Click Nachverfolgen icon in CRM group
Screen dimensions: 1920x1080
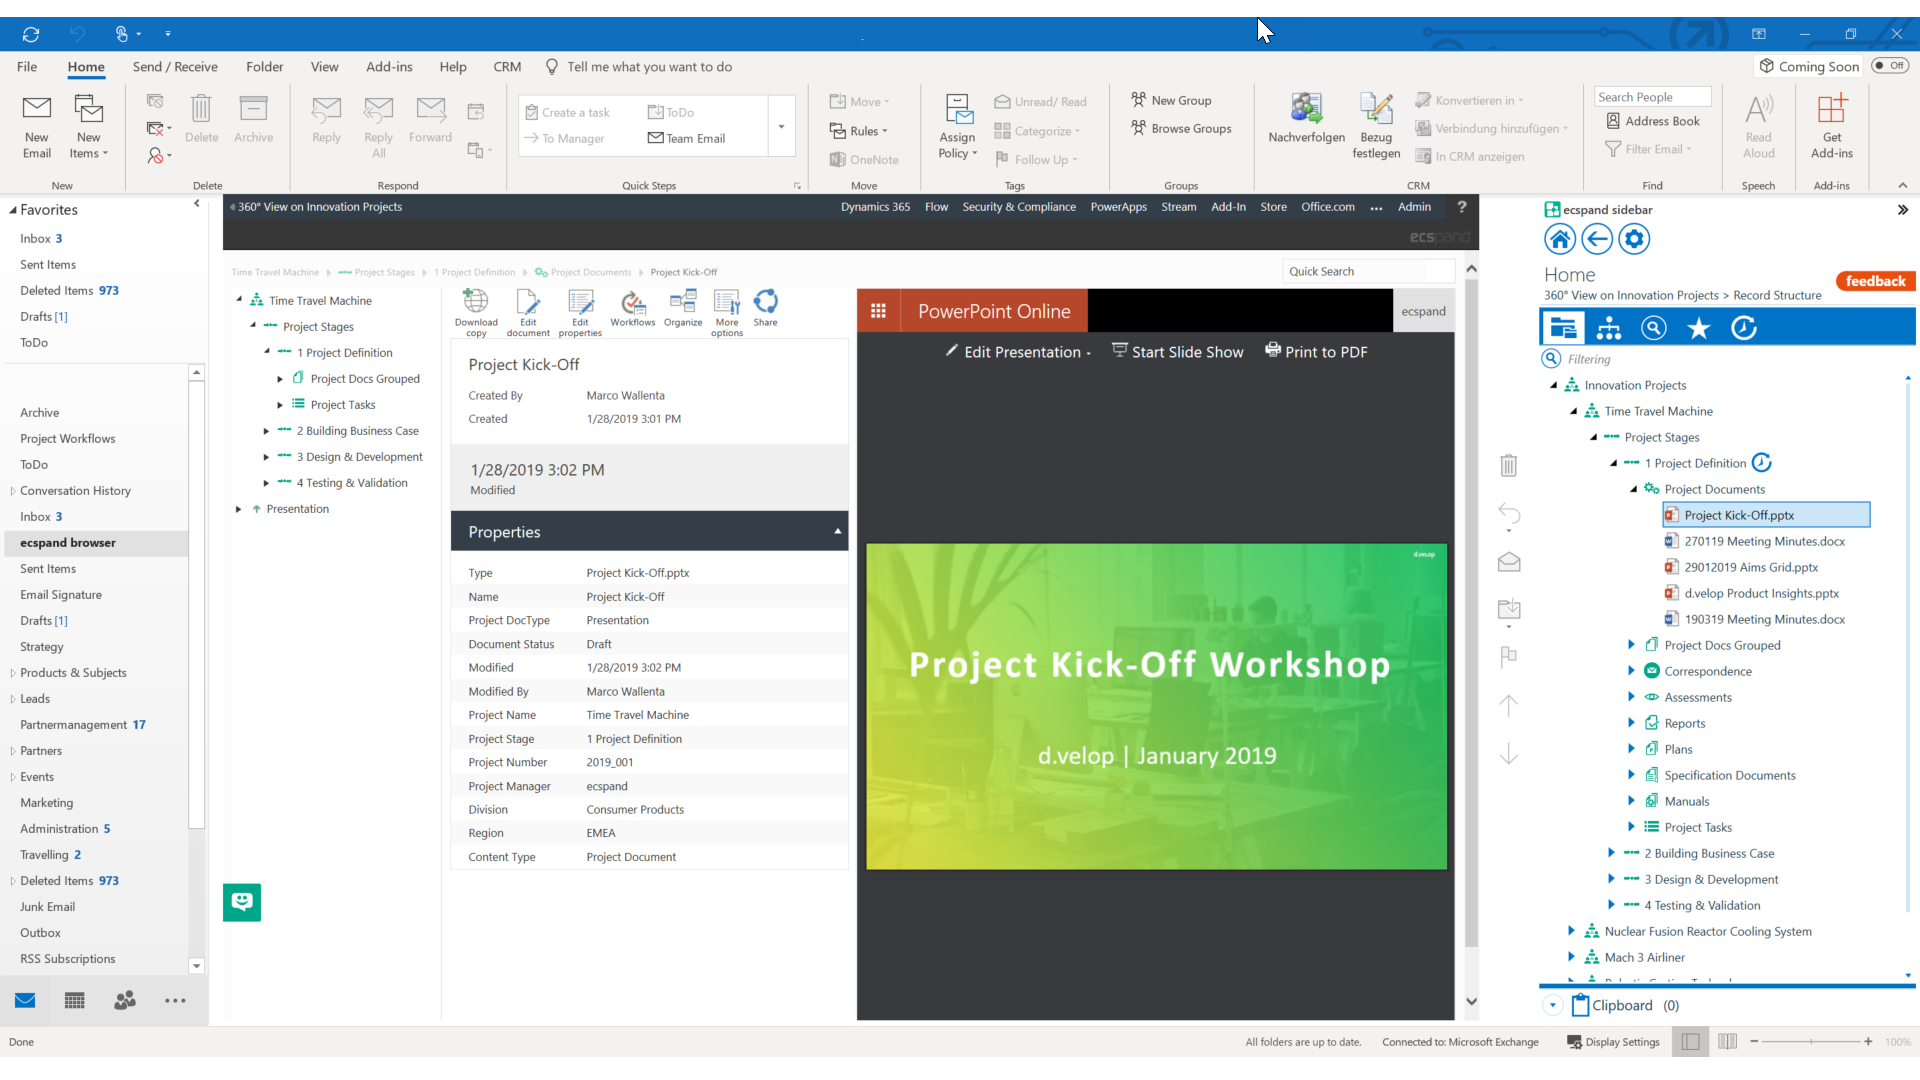tap(1306, 119)
